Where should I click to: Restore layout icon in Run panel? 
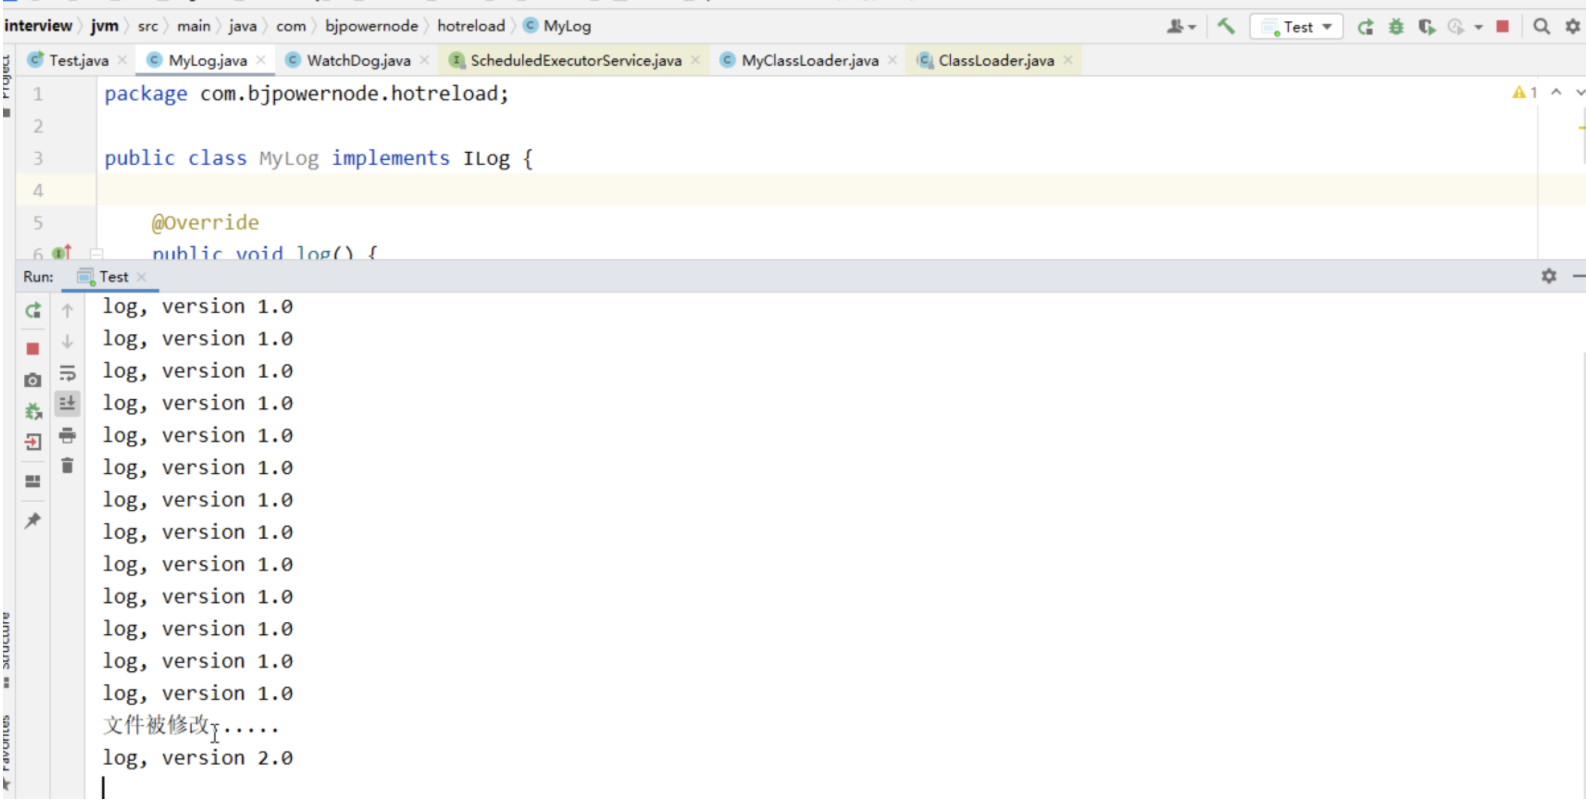click(33, 482)
